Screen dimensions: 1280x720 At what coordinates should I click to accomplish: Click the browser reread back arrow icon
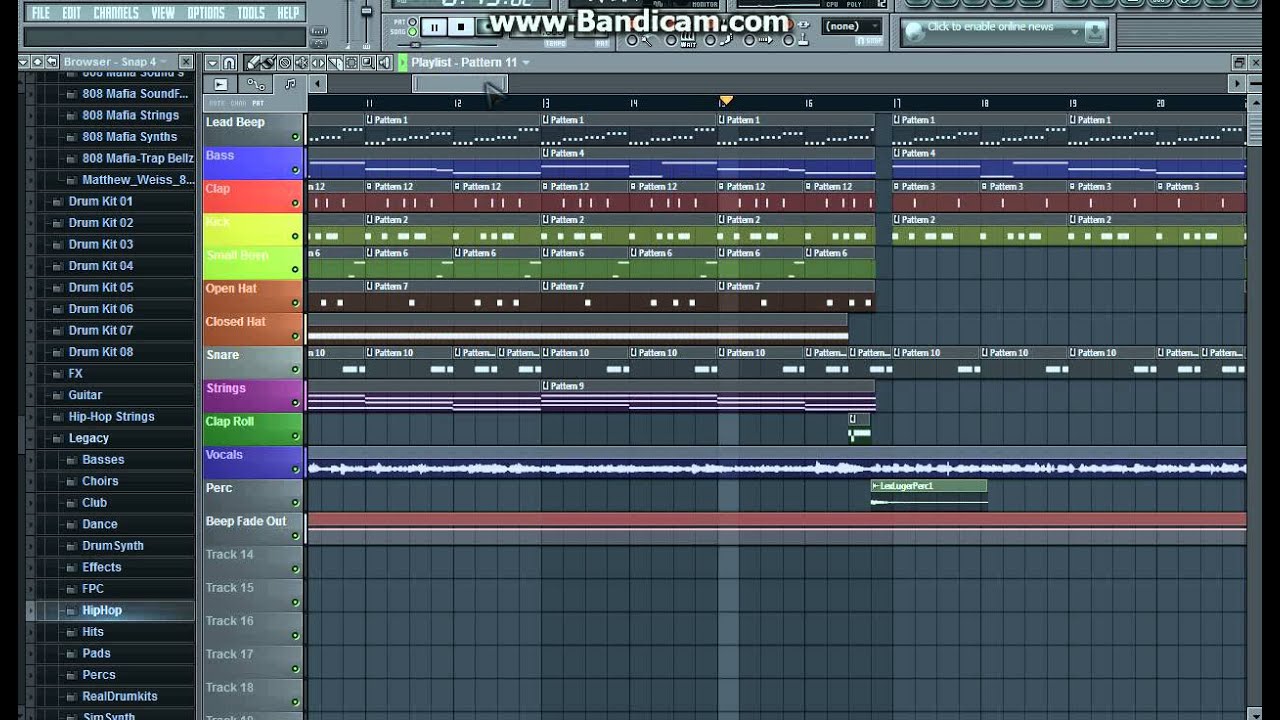pyautogui.click(x=52, y=62)
